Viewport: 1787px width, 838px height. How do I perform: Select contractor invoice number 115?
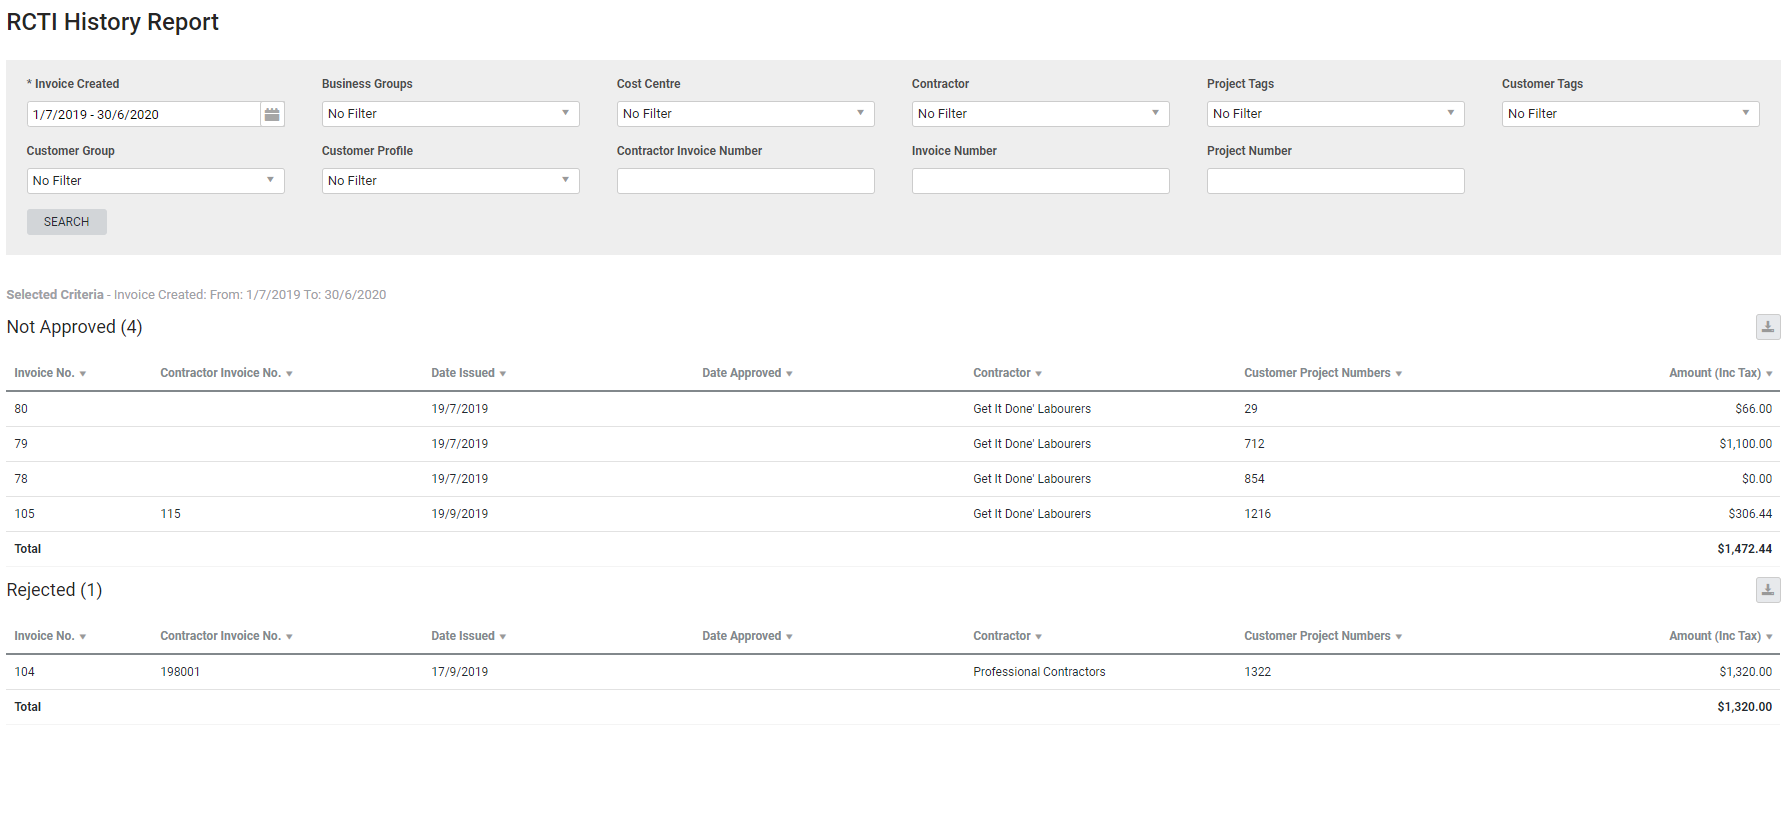(x=171, y=514)
